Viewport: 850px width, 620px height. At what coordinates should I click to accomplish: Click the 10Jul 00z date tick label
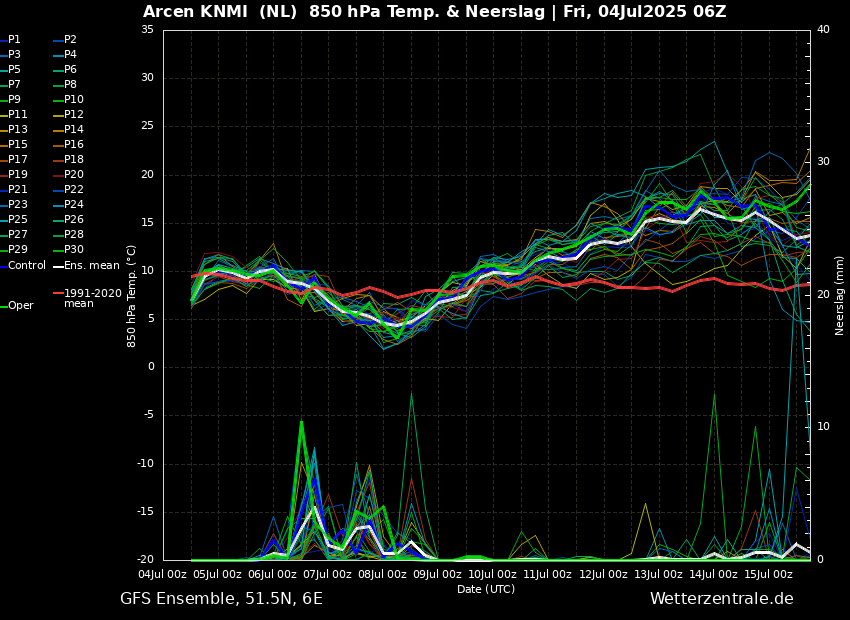pos(492,574)
